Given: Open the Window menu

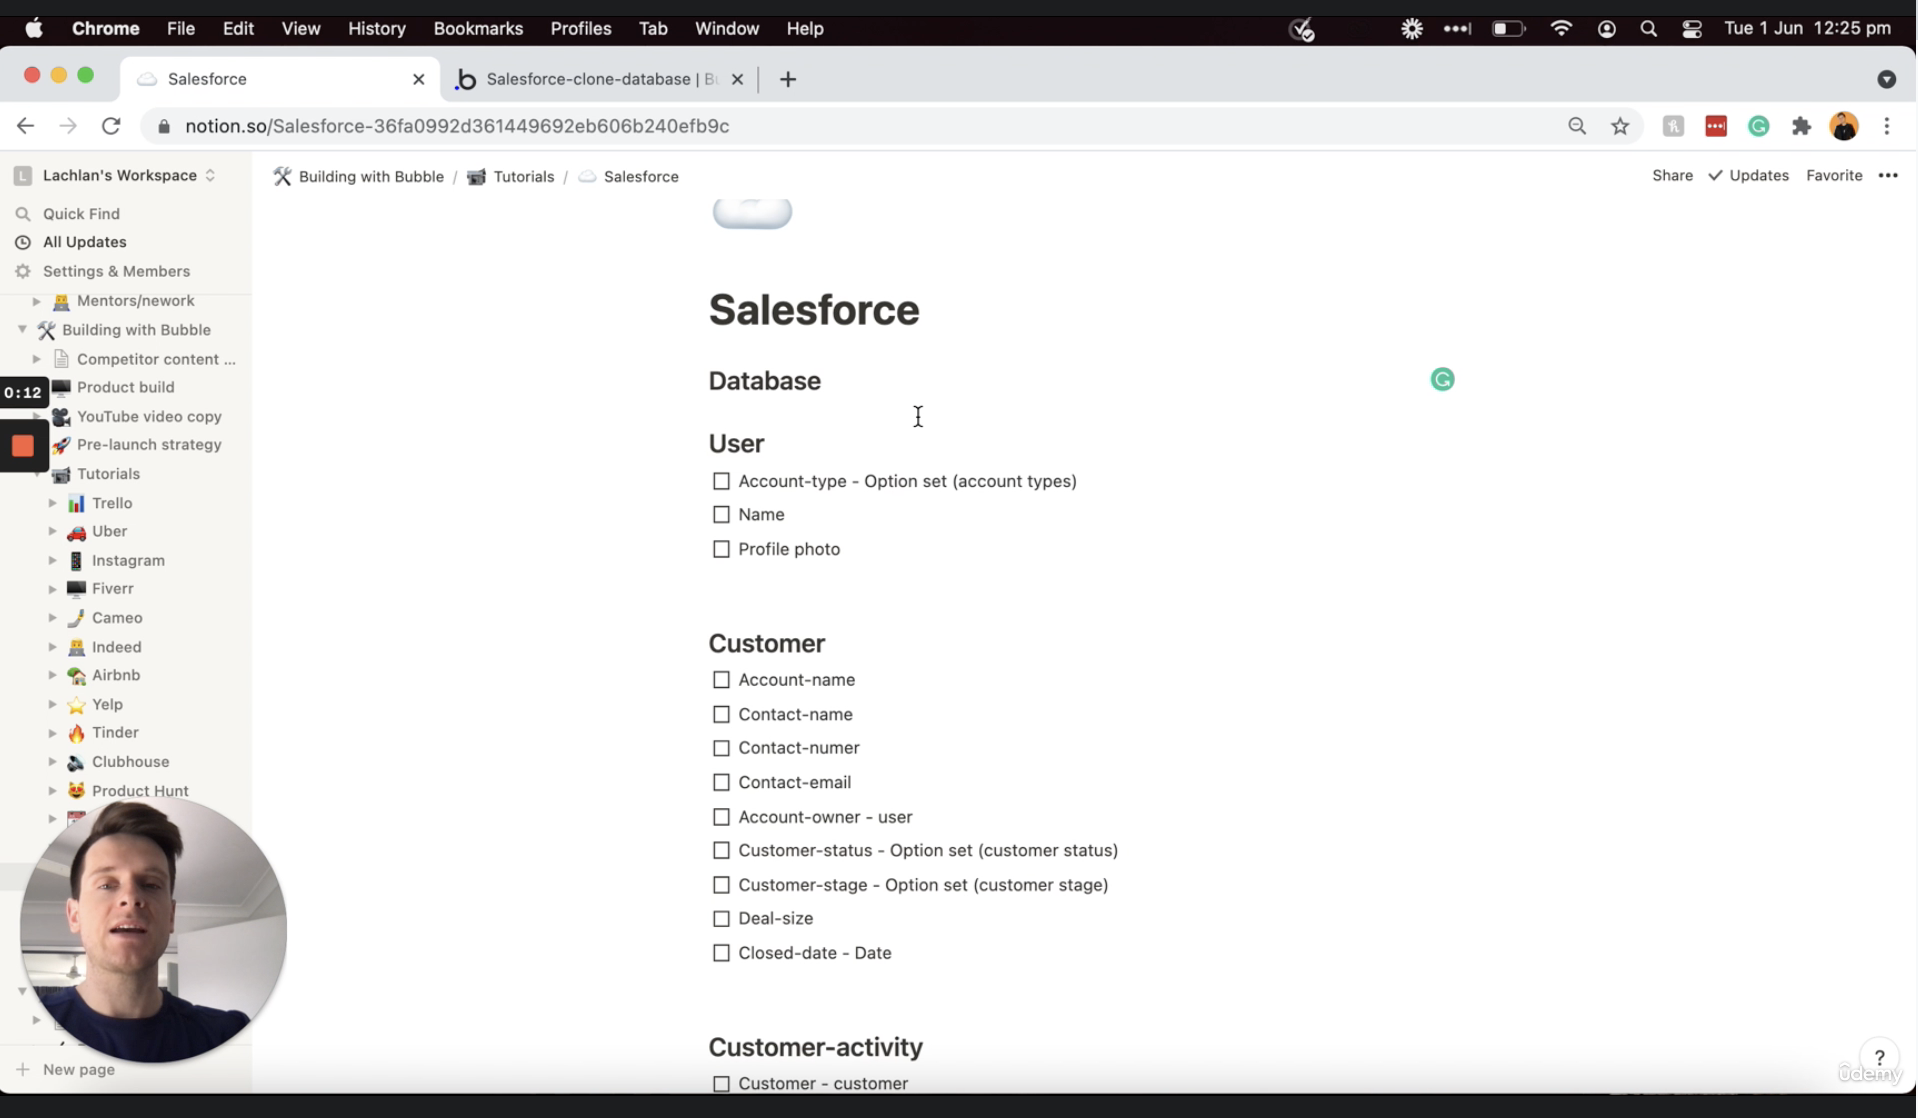Looking at the screenshot, I should tap(727, 29).
